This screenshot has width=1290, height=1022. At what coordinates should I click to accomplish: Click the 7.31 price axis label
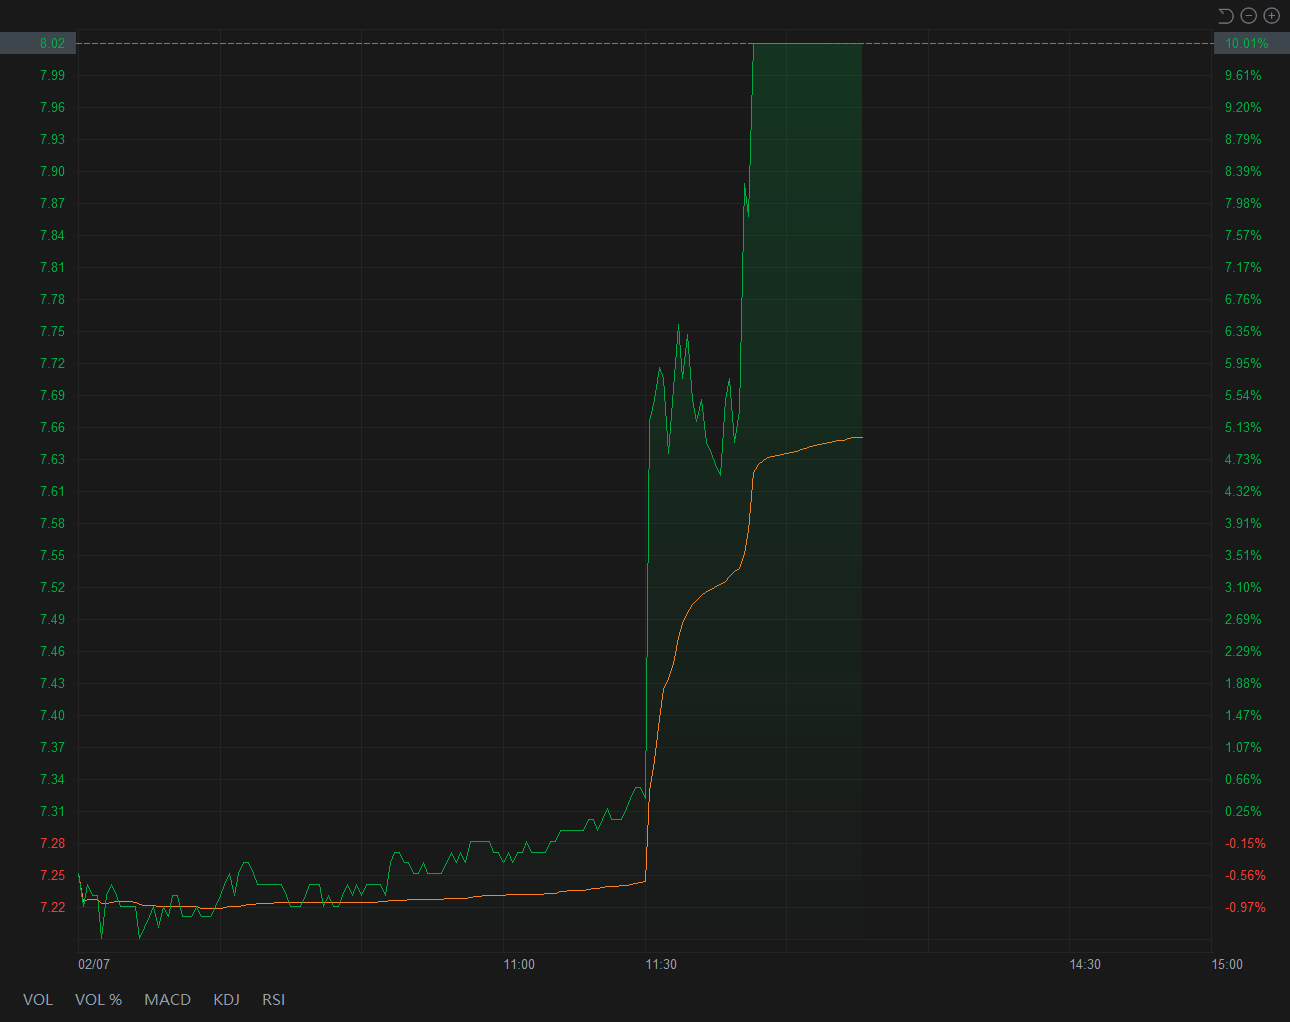coord(52,811)
